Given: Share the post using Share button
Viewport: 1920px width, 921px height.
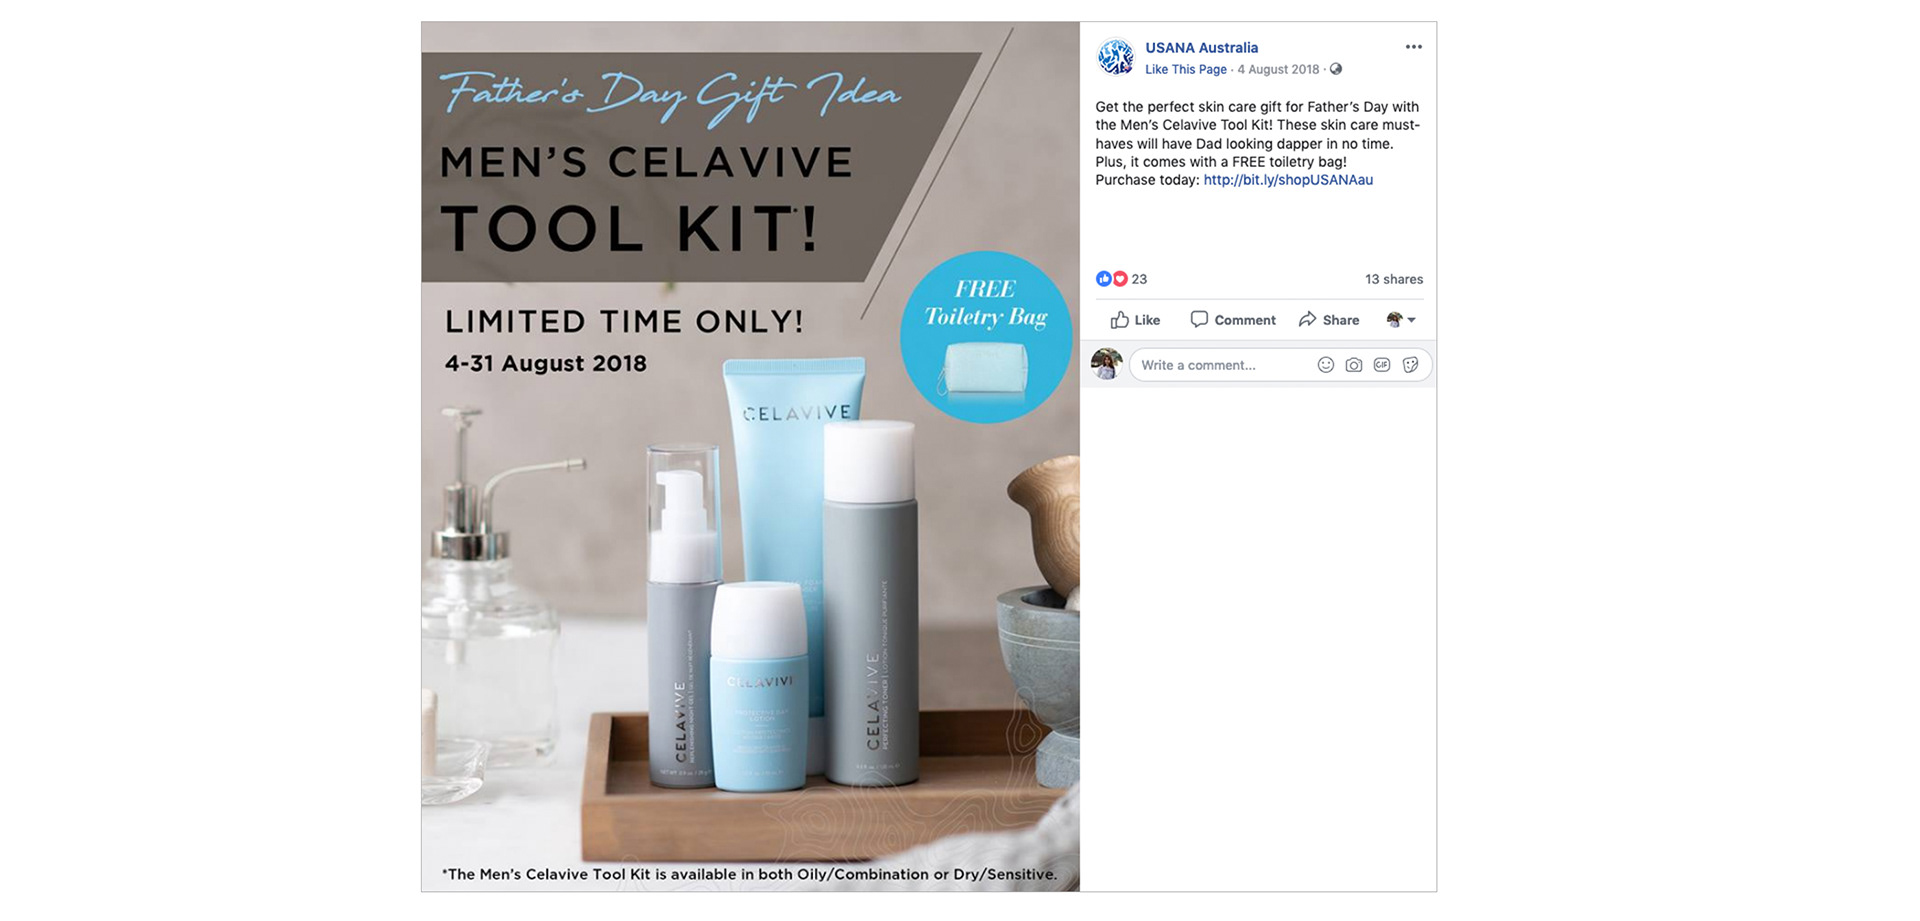Looking at the screenshot, I should tap(1329, 320).
